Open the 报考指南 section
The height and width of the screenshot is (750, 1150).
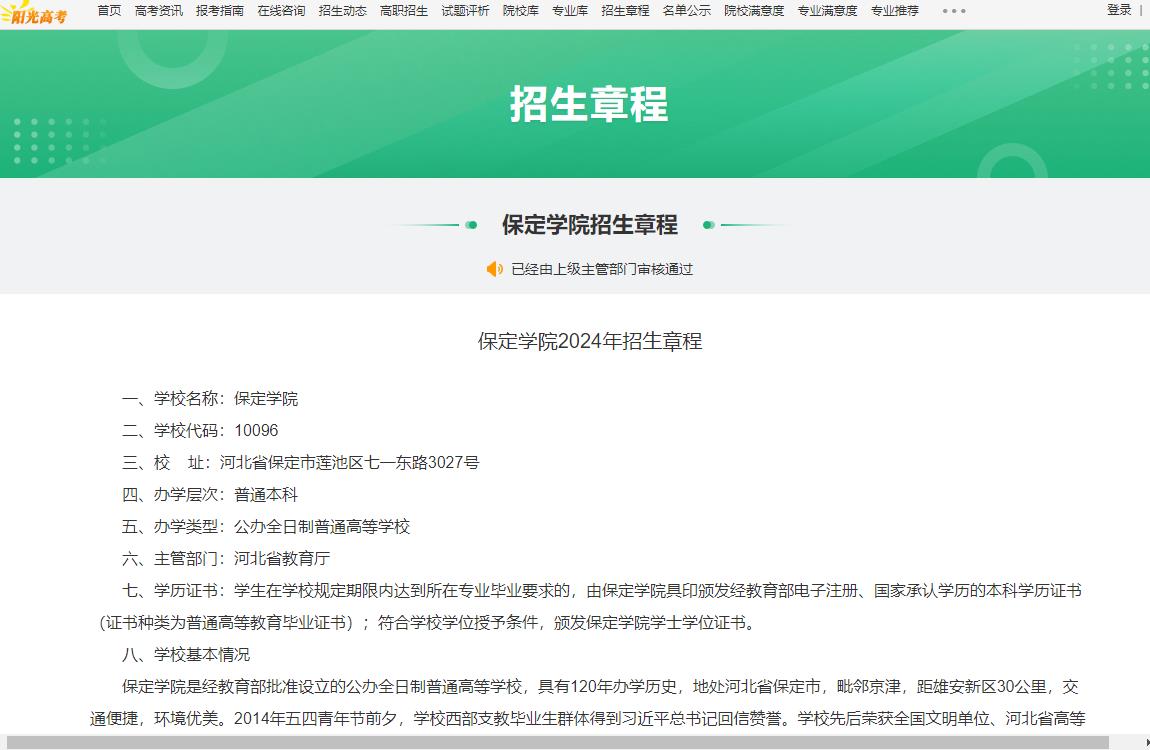tap(222, 11)
